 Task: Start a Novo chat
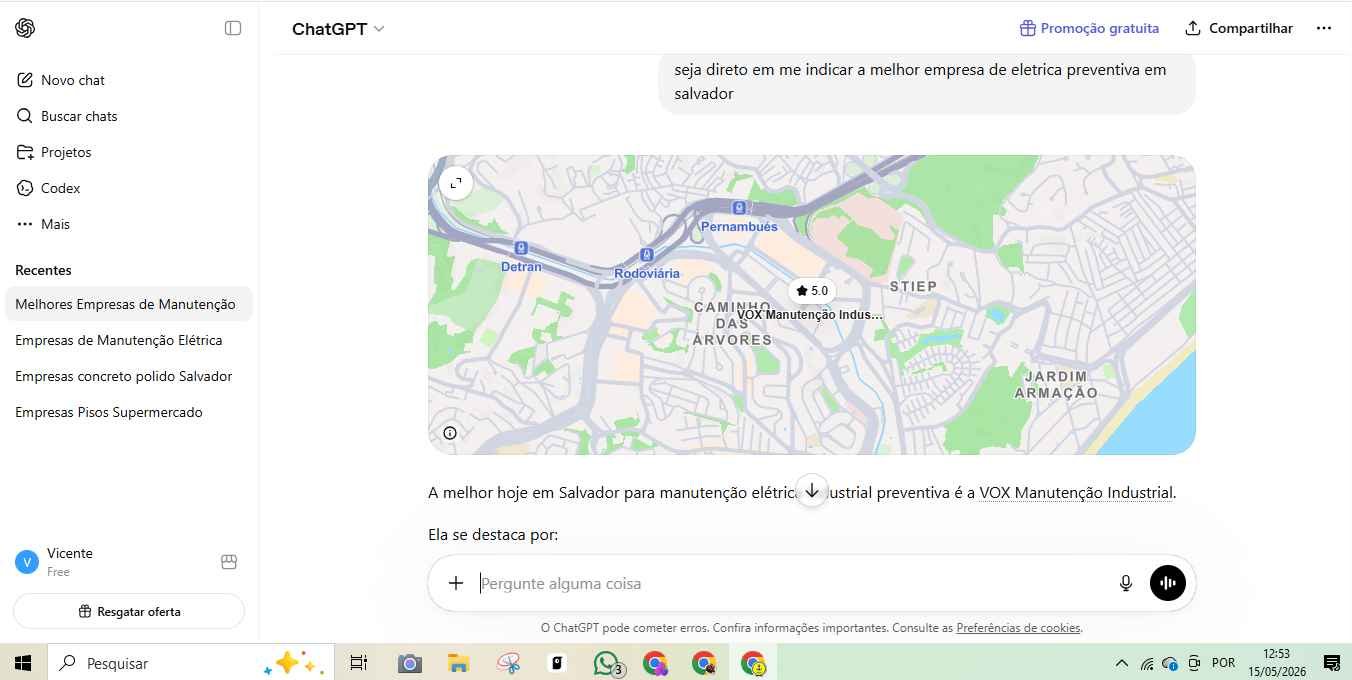[129, 80]
